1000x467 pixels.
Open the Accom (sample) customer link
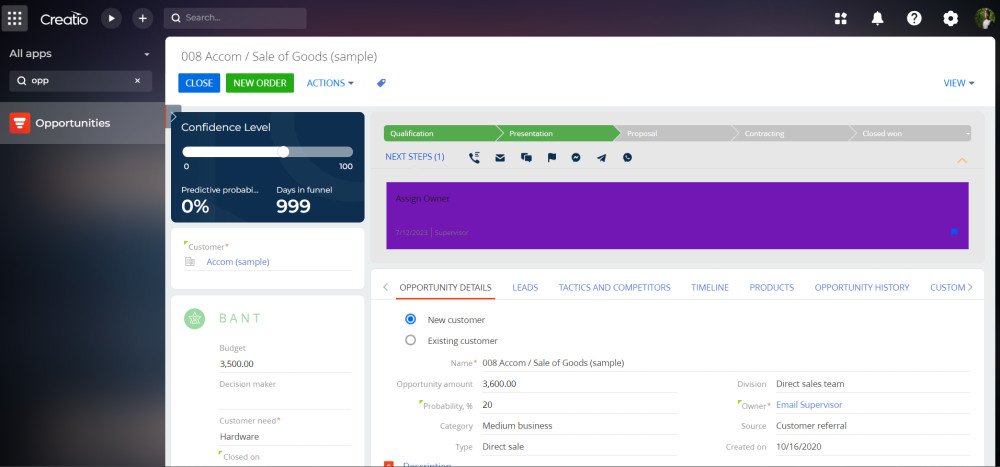coord(238,262)
